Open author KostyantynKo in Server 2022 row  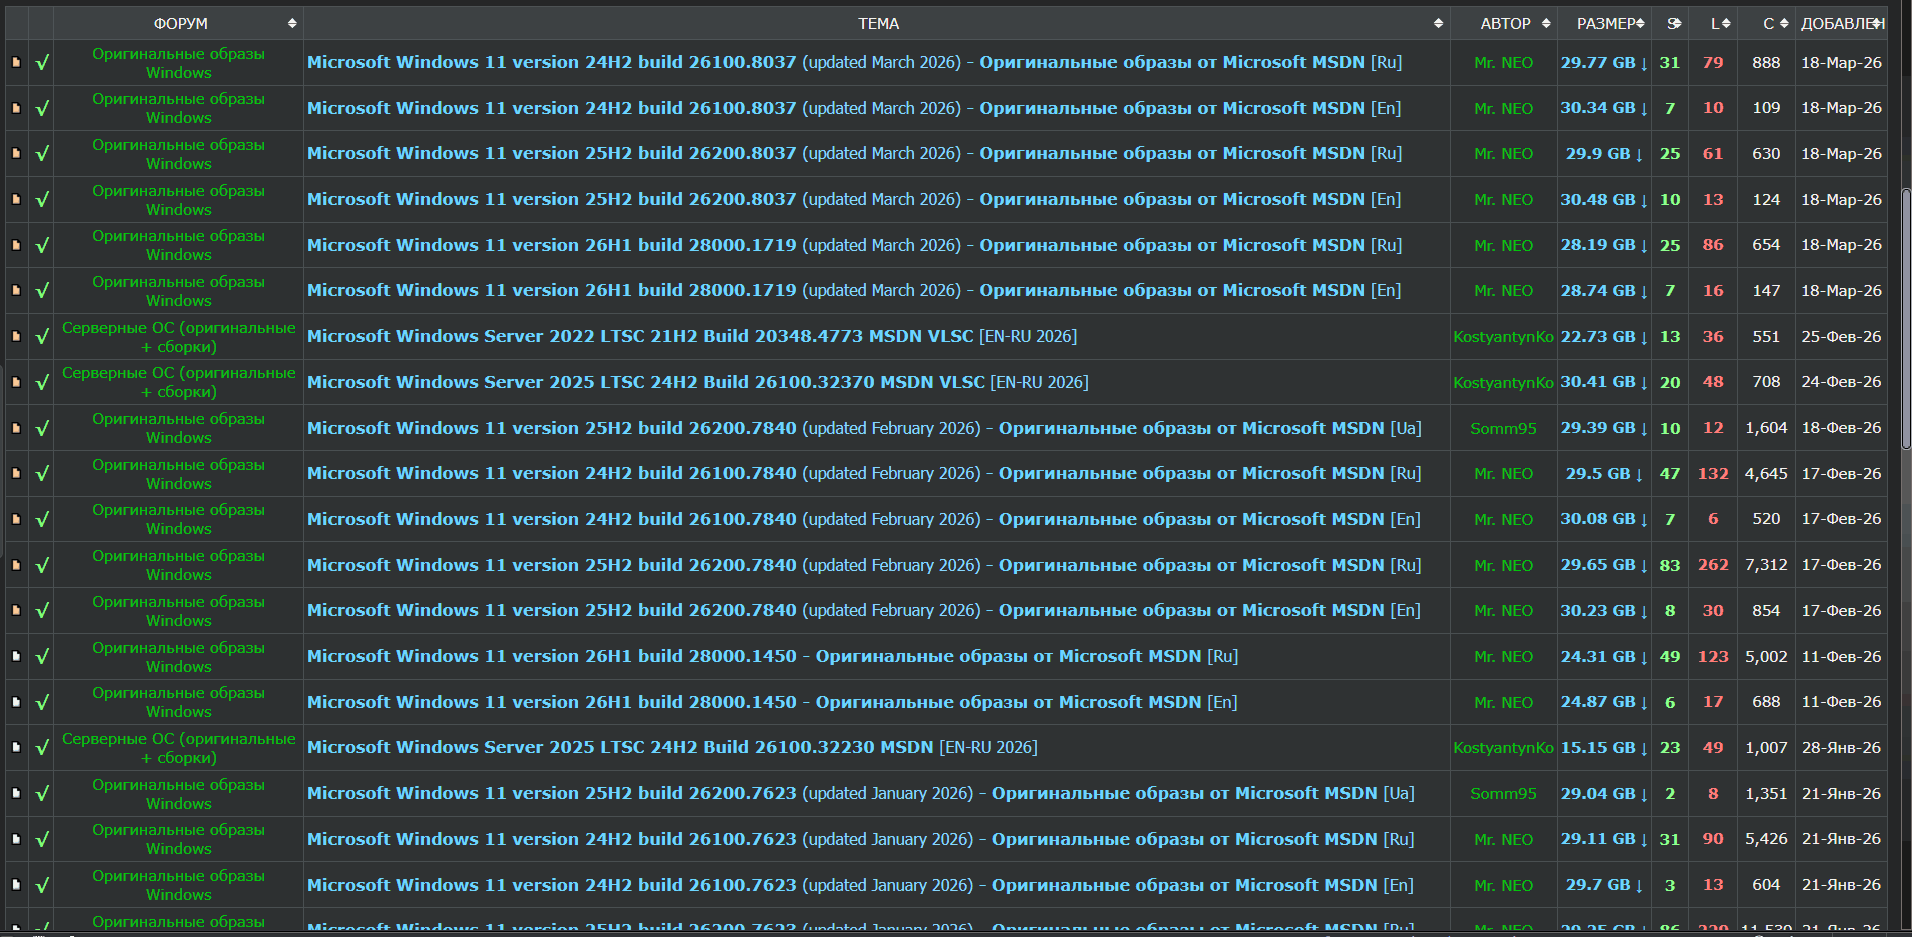click(x=1503, y=337)
